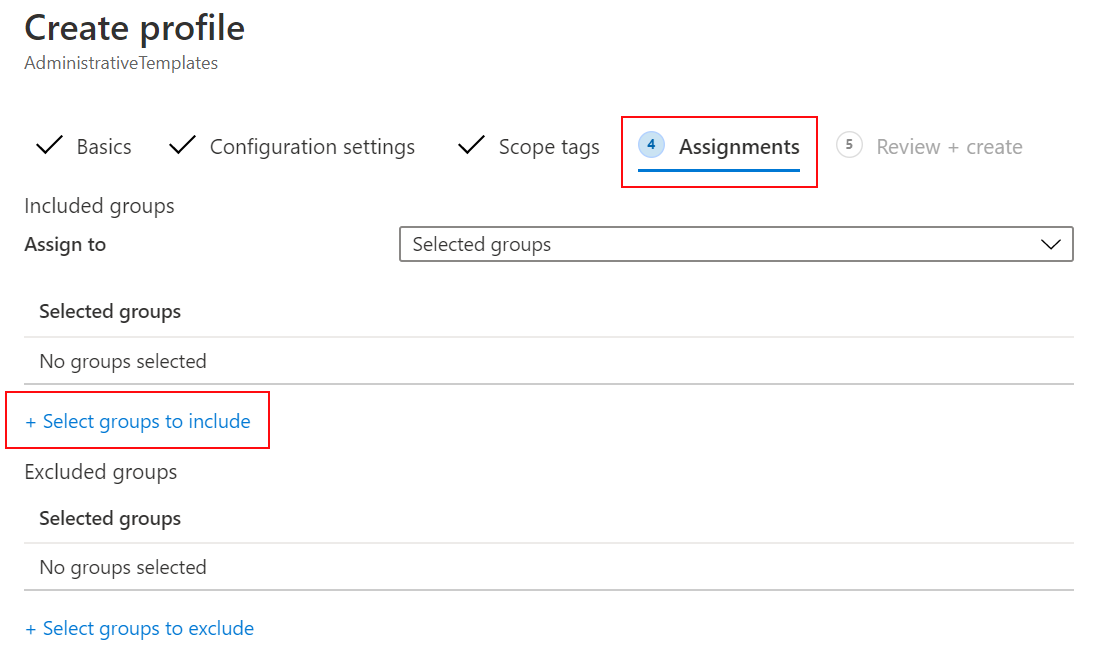Click the step 4 circle icon
This screenshot has height=666, width=1111.
pos(651,145)
